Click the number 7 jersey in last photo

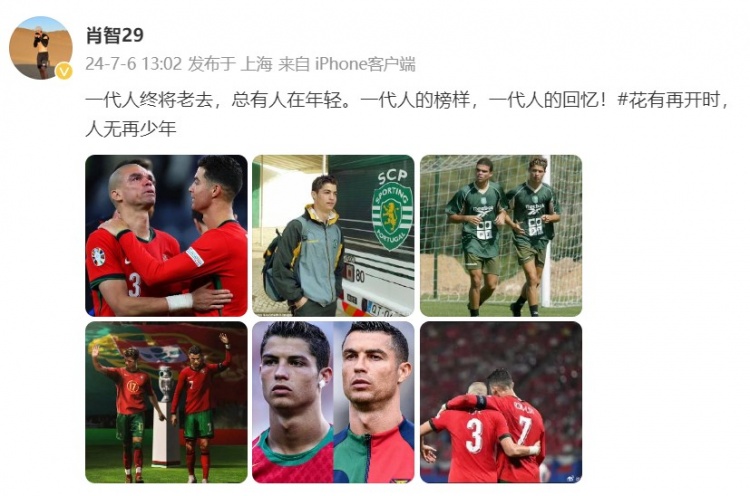pyautogui.click(x=520, y=435)
